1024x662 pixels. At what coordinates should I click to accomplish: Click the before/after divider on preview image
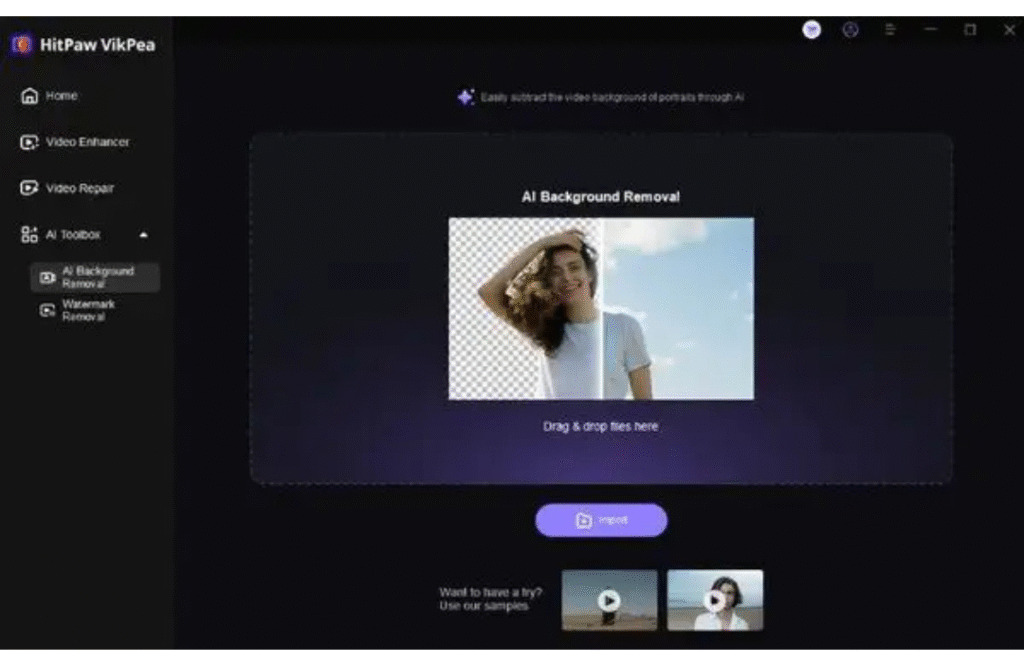pos(602,309)
